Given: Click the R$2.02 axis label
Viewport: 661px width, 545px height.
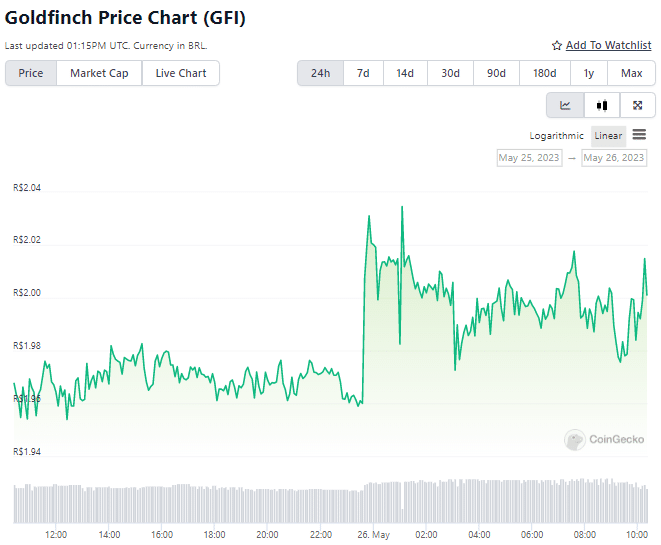Looking at the screenshot, I should (27, 240).
